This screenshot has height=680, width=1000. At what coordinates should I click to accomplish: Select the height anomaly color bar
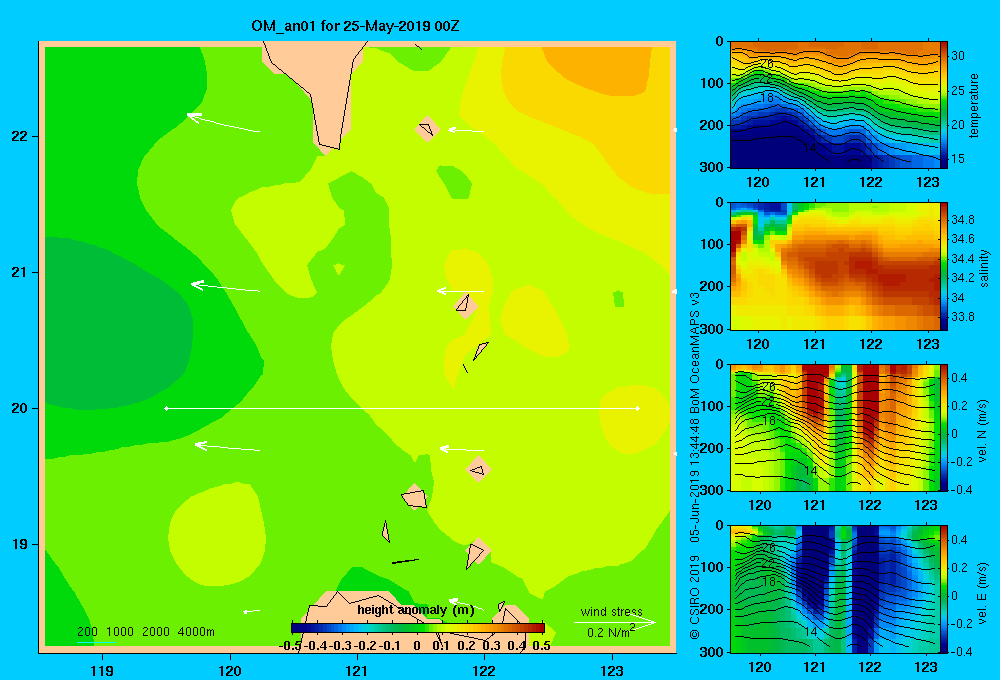pos(418,627)
